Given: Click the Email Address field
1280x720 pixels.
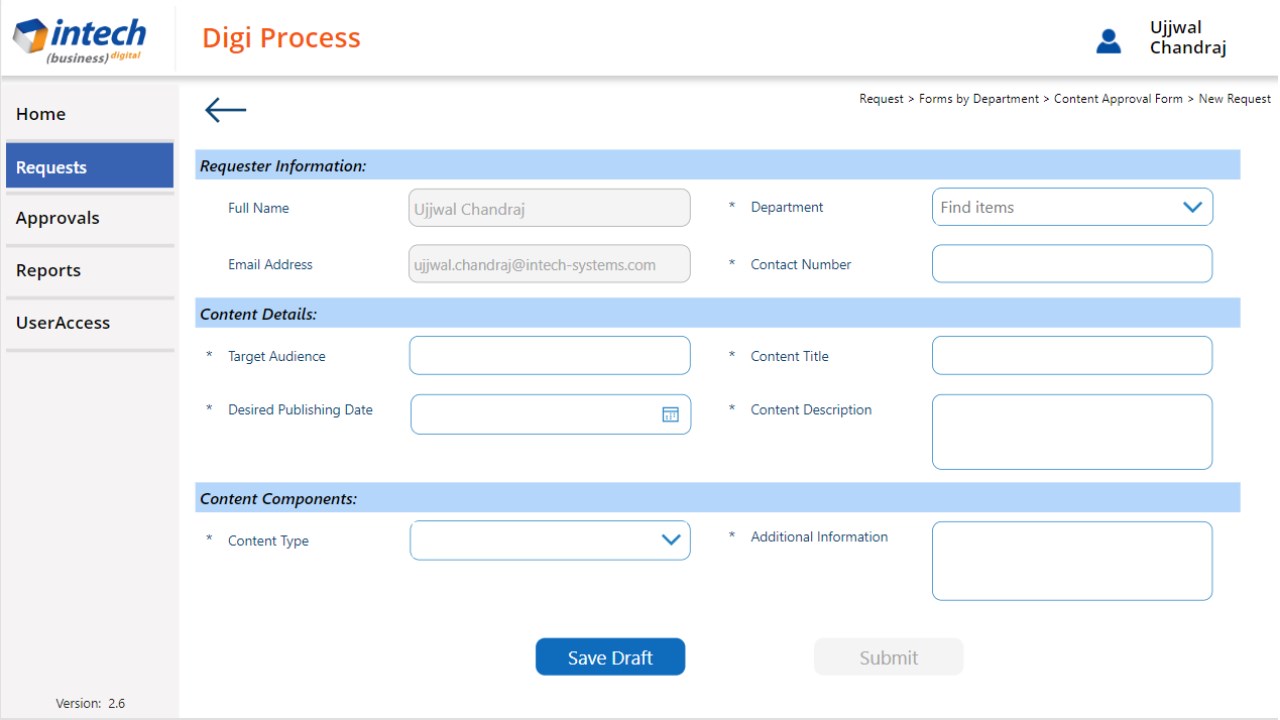Looking at the screenshot, I should click(x=550, y=264).
